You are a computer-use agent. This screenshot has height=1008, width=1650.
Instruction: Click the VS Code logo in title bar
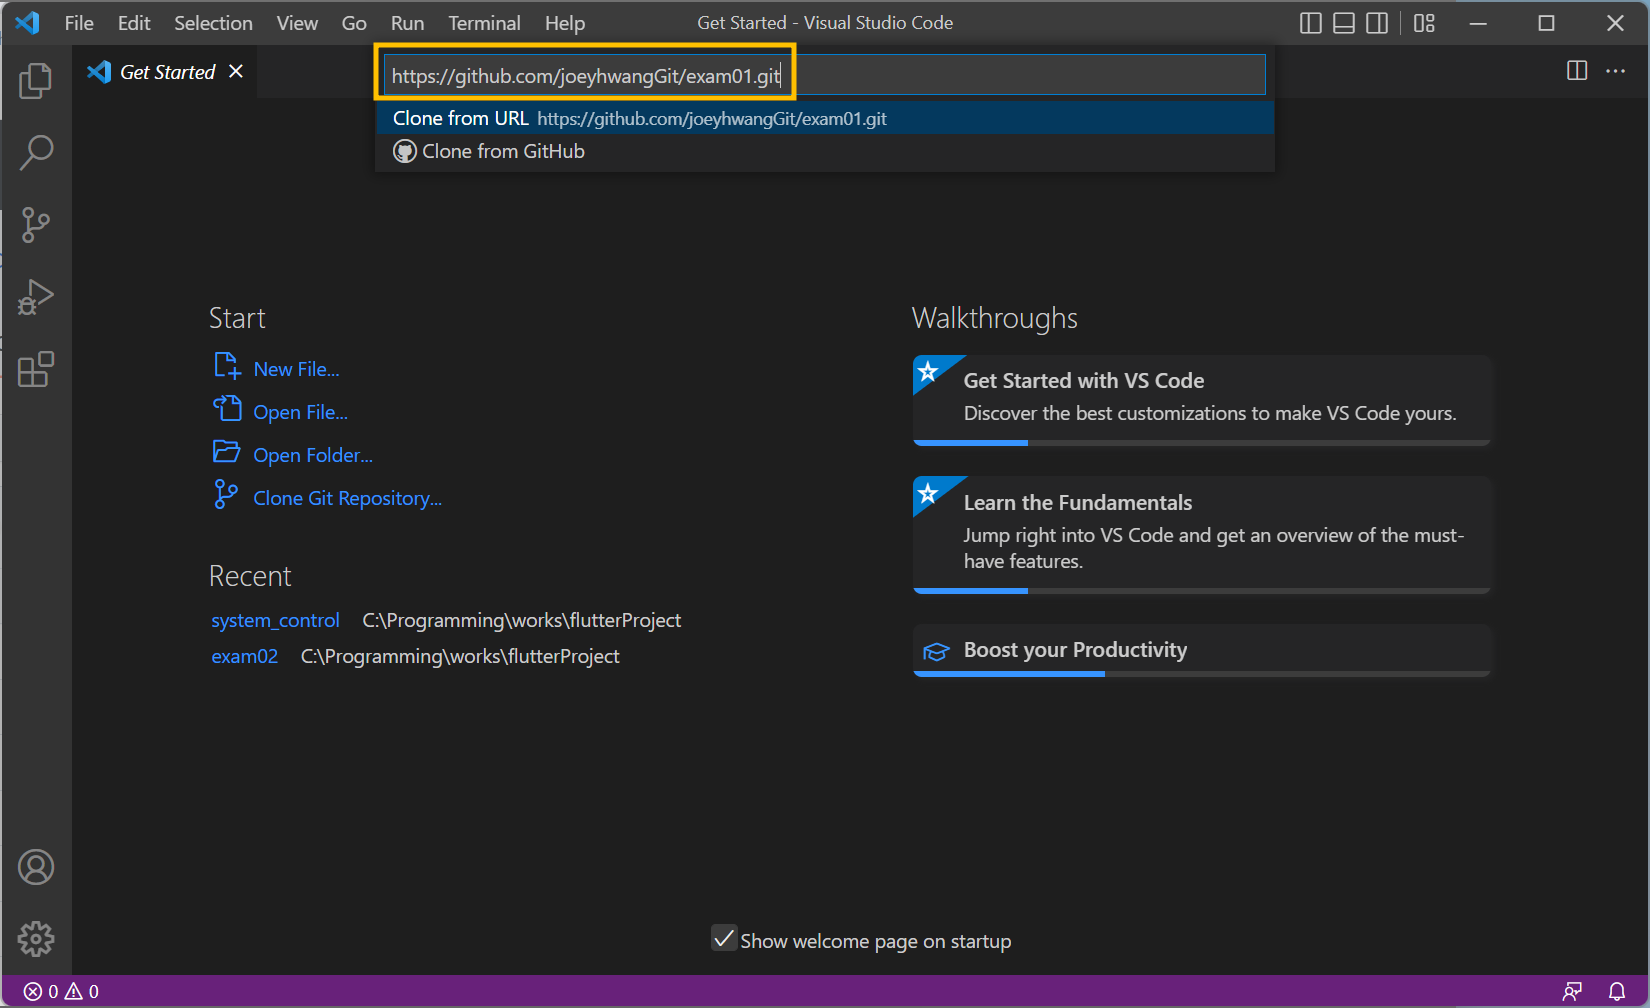[x=28, y=23]
